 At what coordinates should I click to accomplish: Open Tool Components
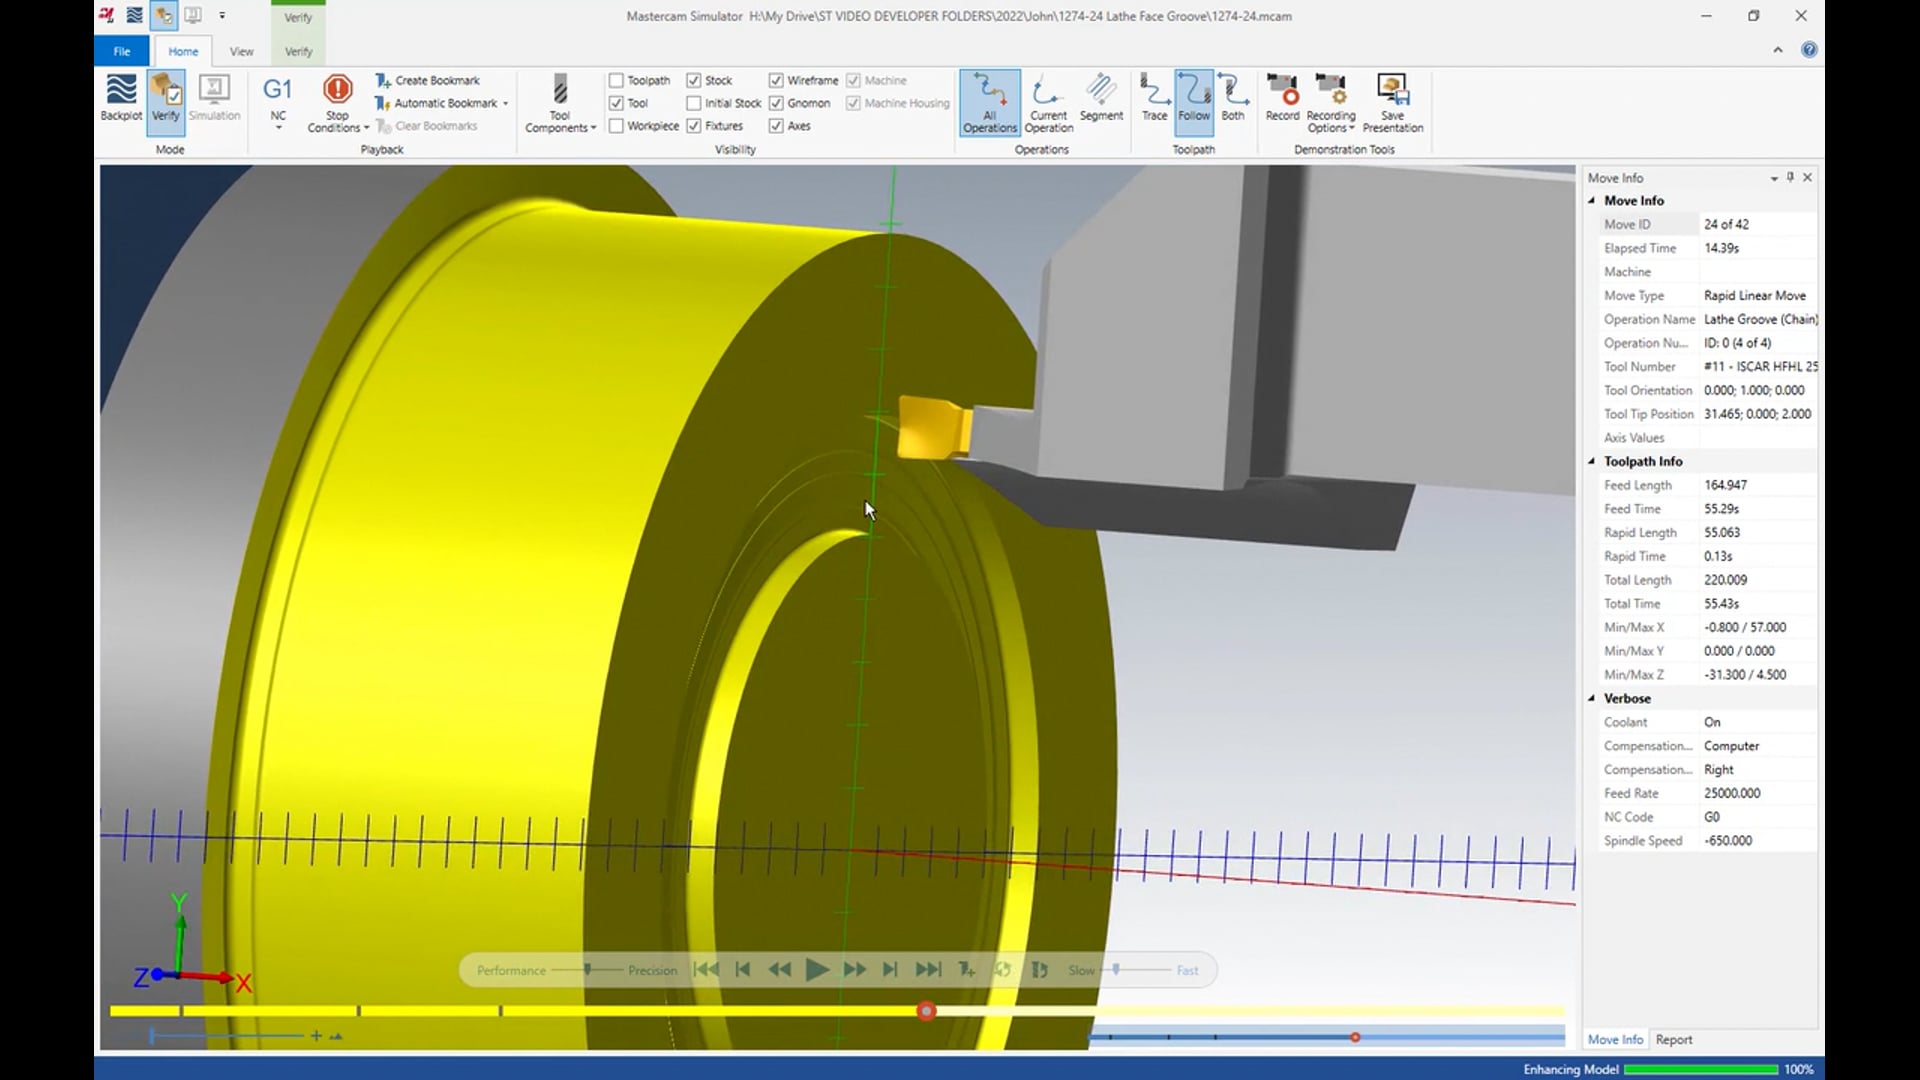pyautogui.click(x=560, y=104)
